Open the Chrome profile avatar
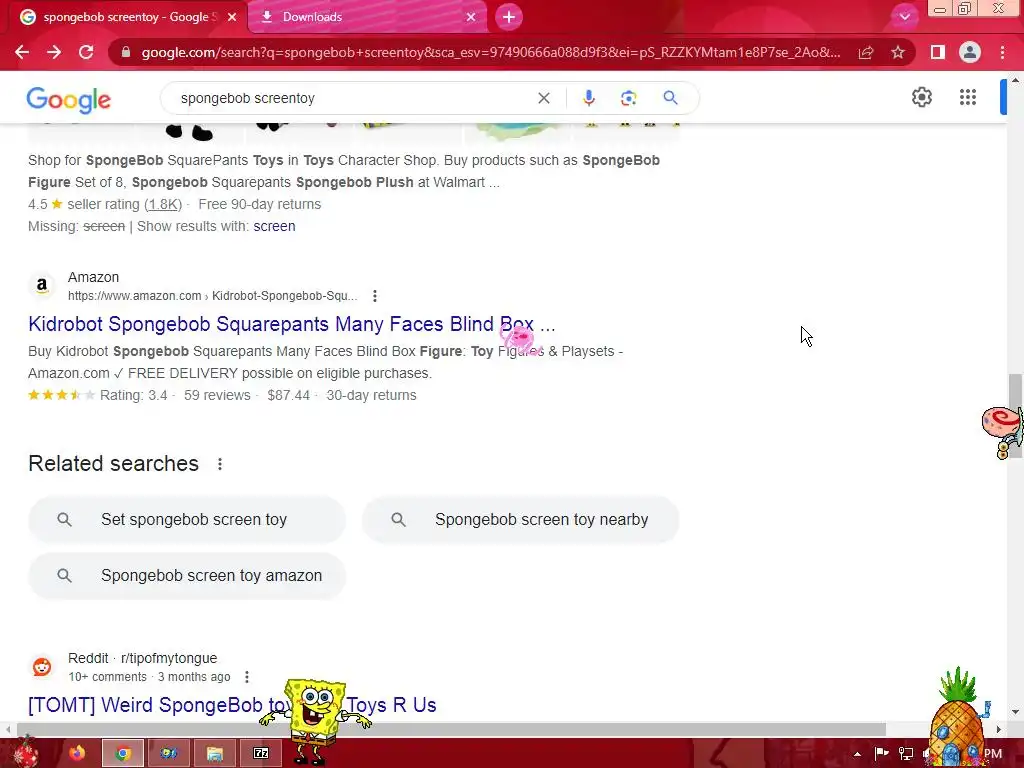This screenshot has width=1024, height=768. click(970, 52)
